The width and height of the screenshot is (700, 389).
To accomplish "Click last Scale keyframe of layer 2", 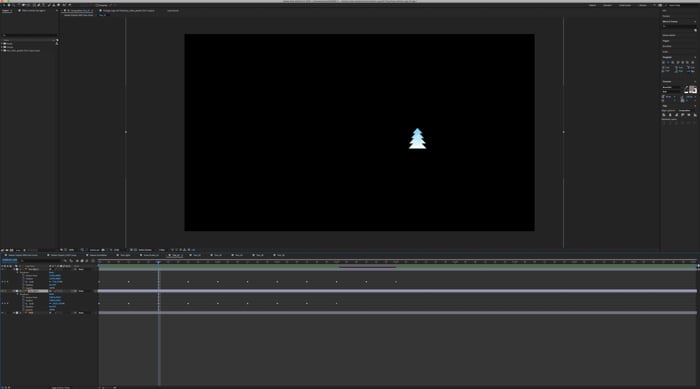I will tap(337, 303).
